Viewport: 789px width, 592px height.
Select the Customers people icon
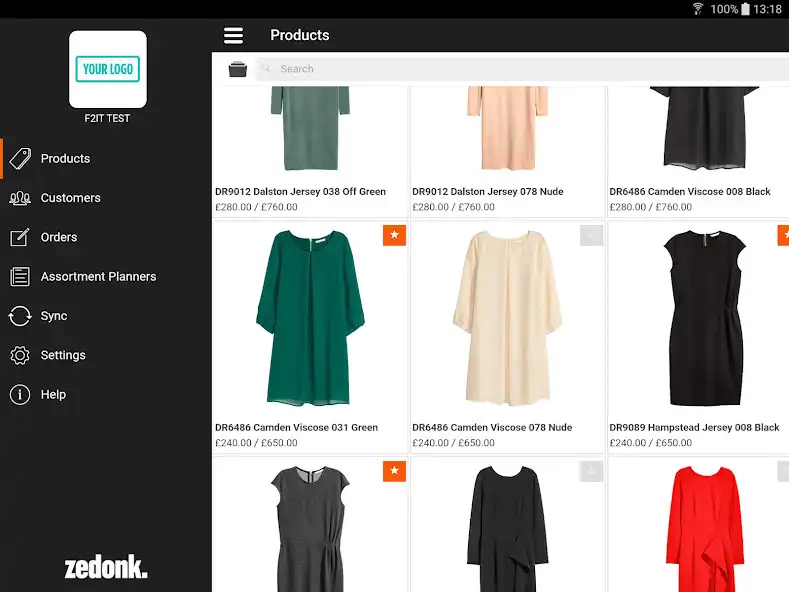[x=20, y=198]
